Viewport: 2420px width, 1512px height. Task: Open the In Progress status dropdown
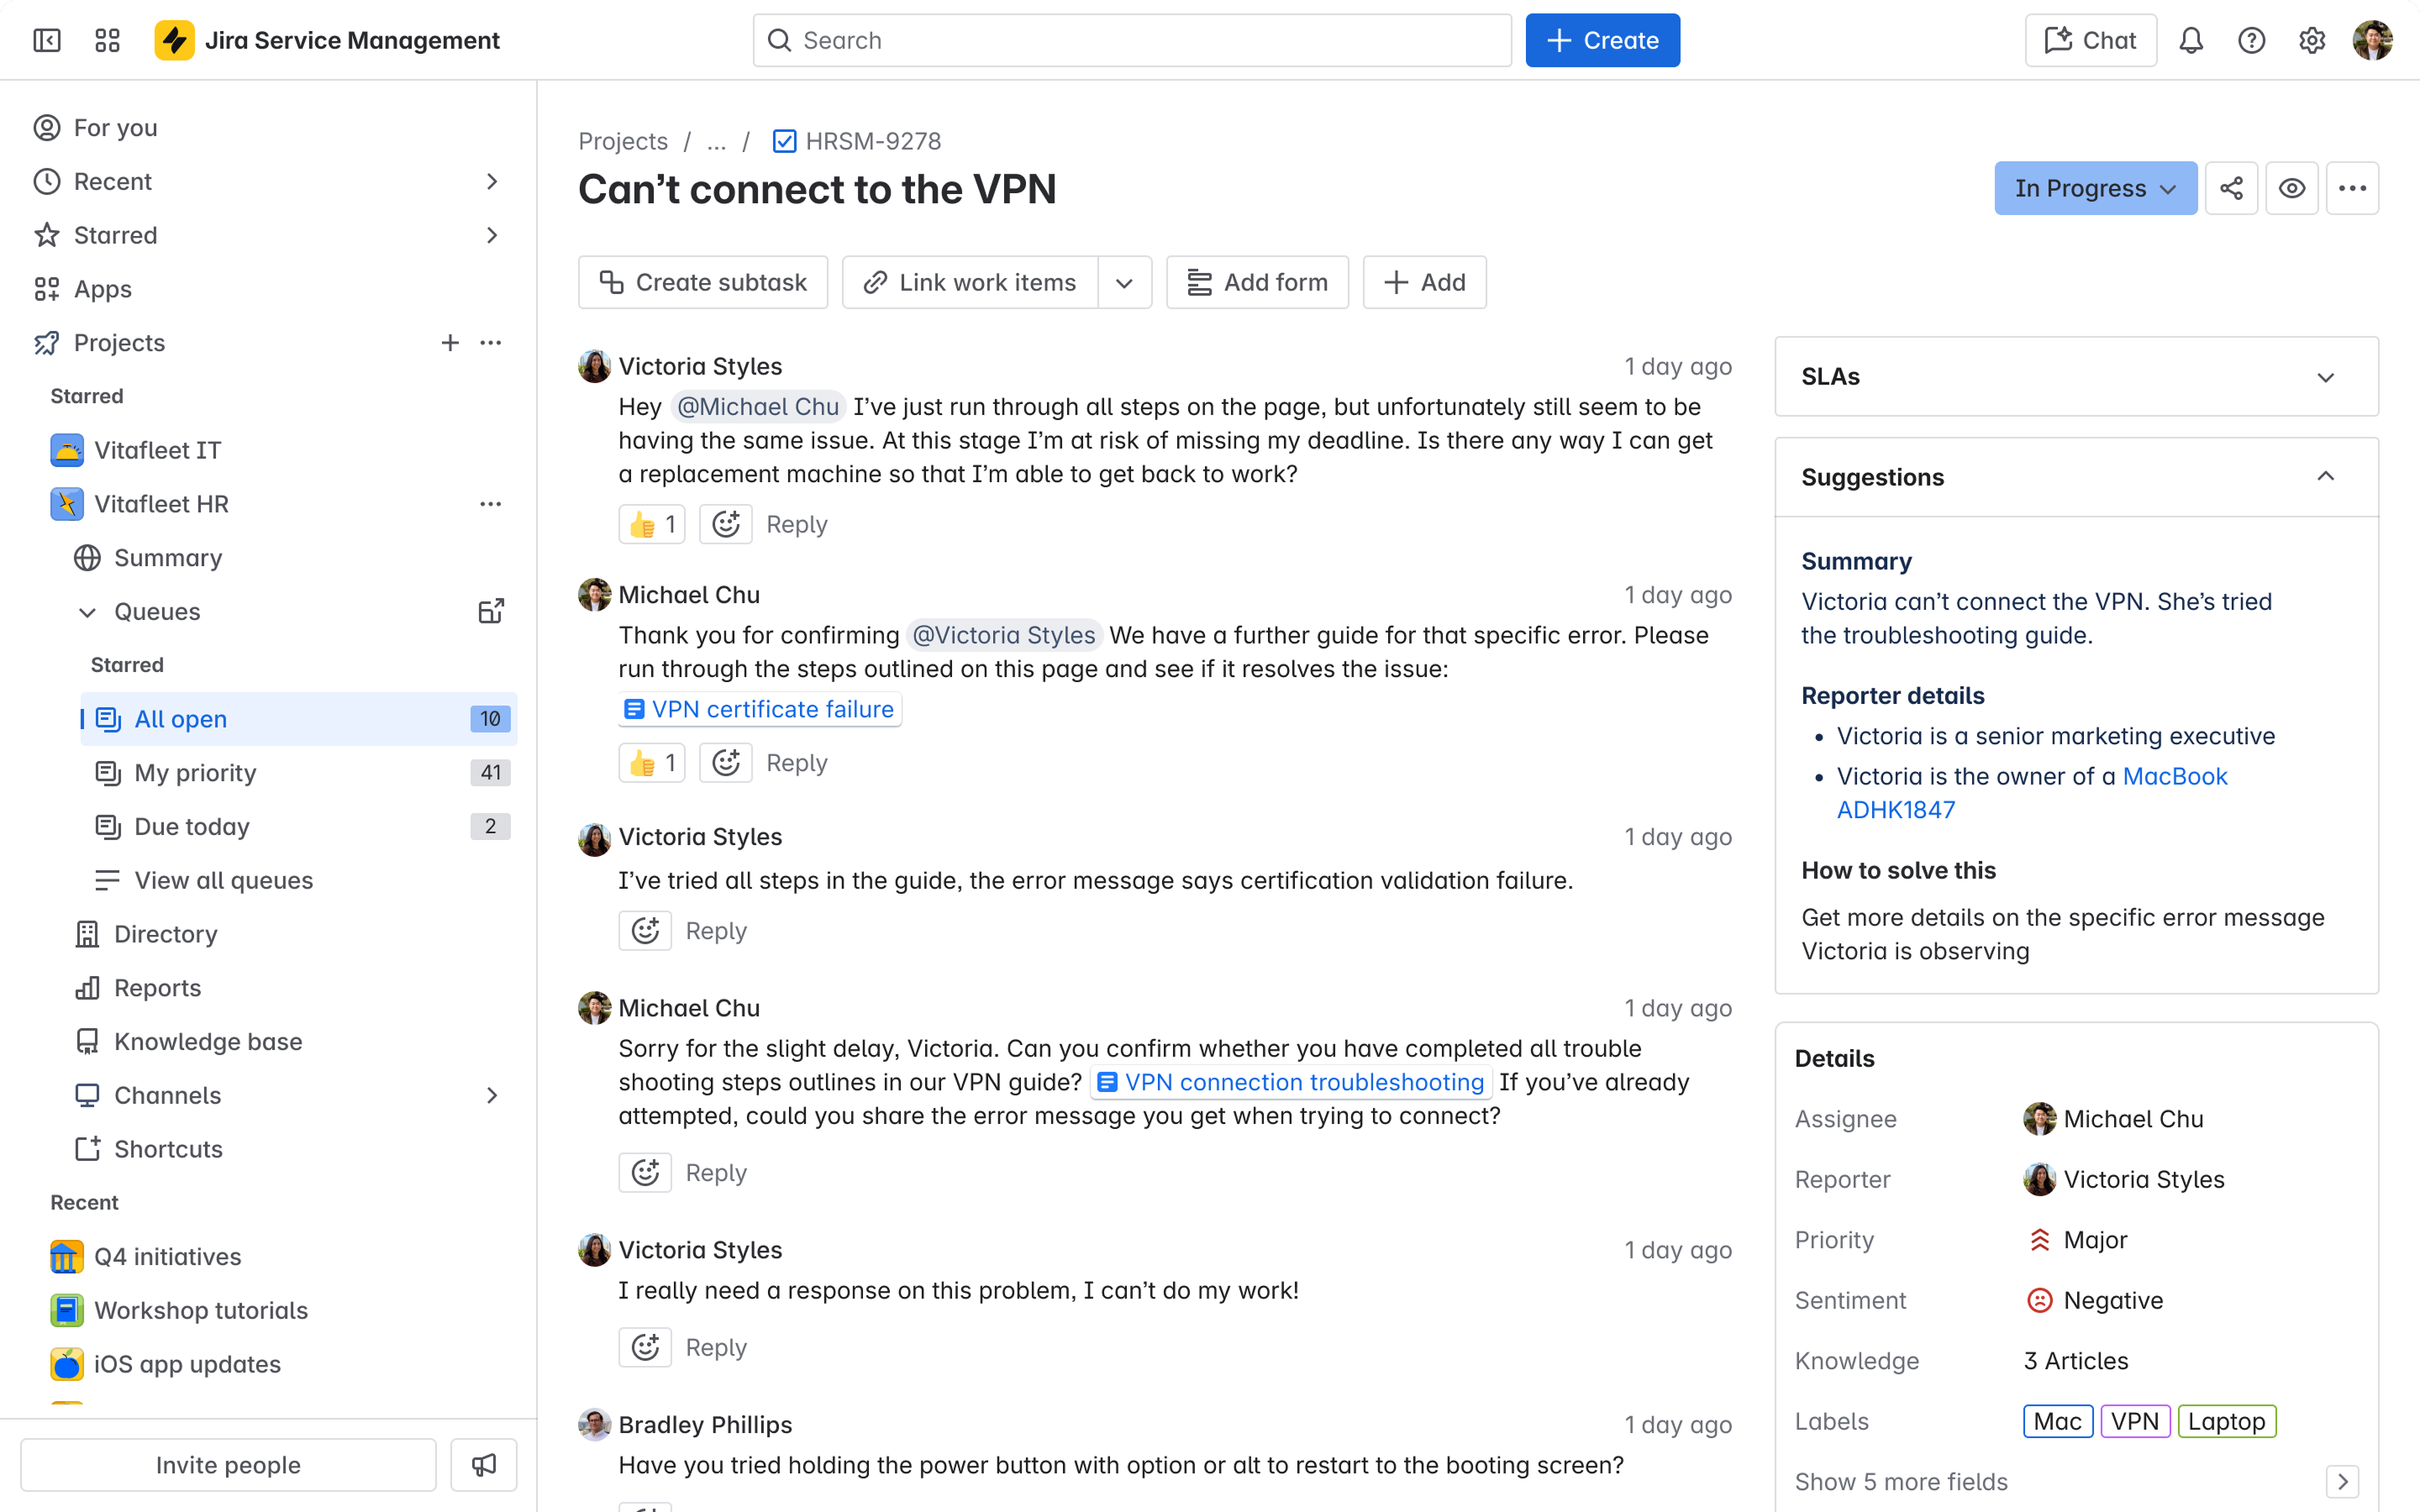coord(2095,188)
